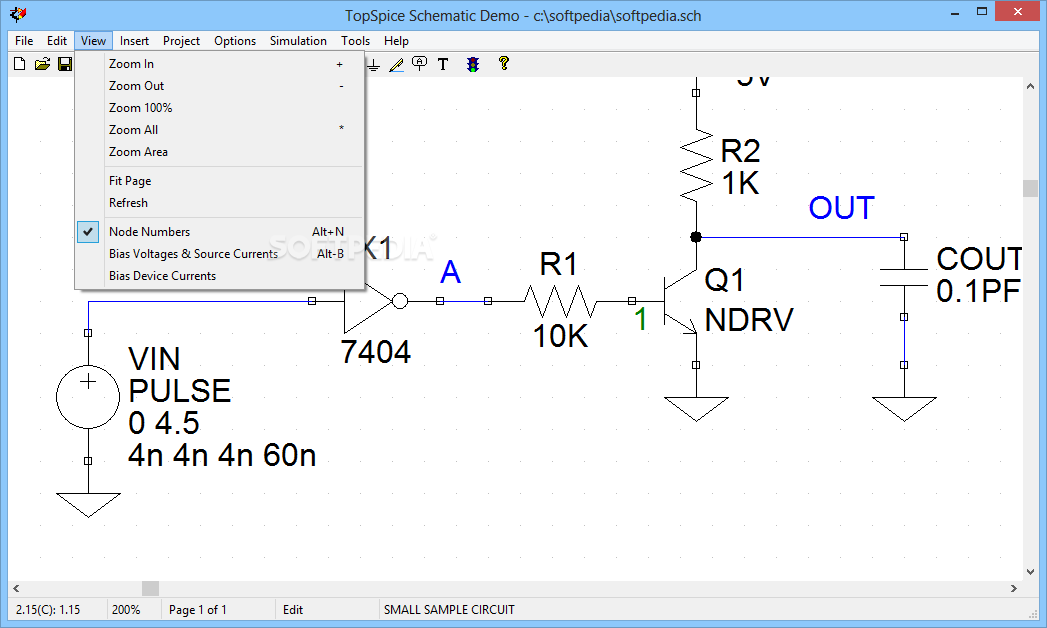The height and width of the screenshot is (628, 1047).
Task: Select the R2 resistor symbol
Action: [x=696, y=164]
